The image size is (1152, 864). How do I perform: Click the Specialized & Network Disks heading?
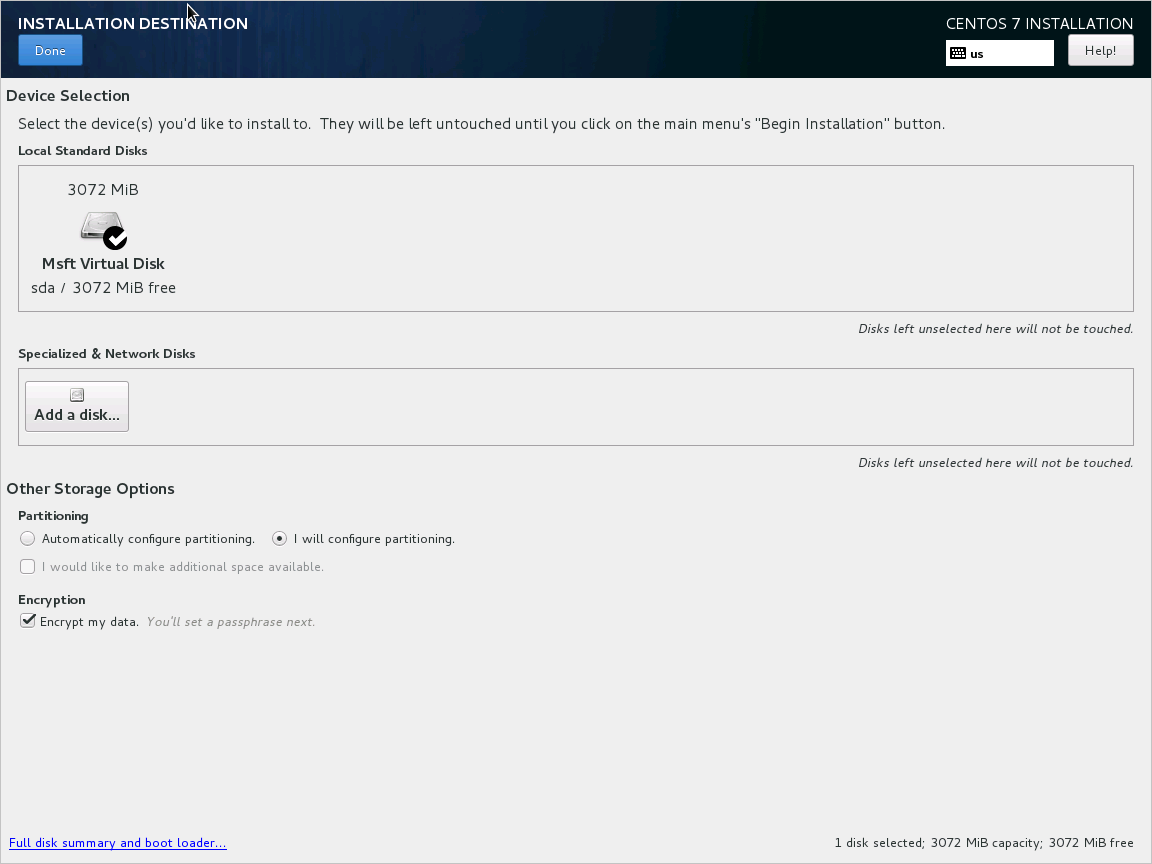[107, 353]
